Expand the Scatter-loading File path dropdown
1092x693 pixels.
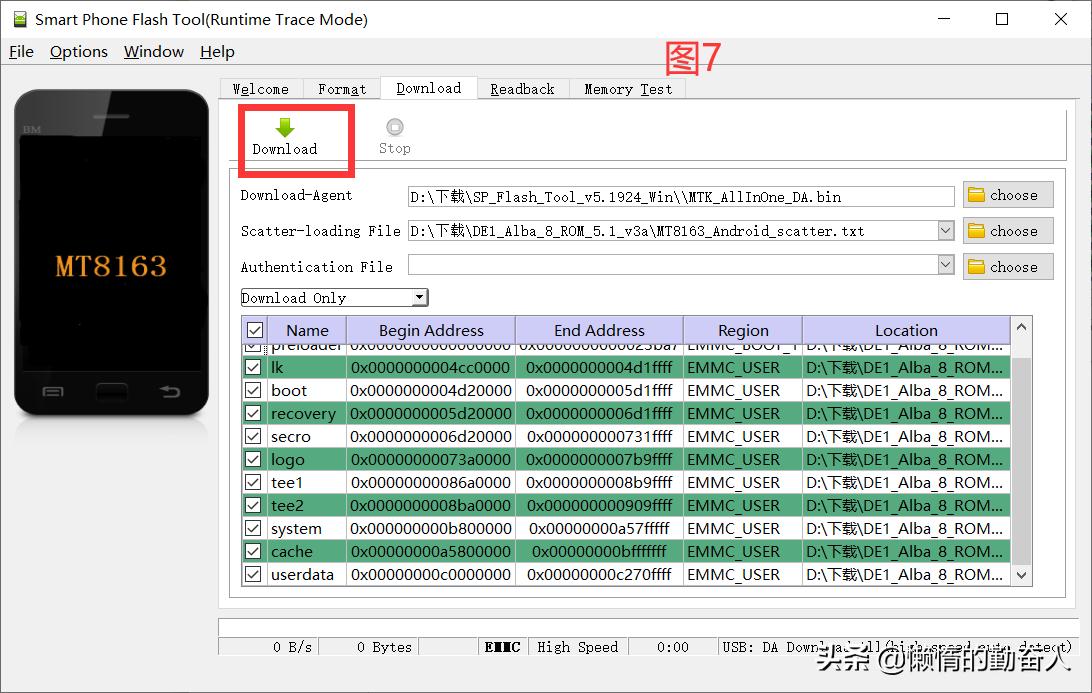pos(946,231)
